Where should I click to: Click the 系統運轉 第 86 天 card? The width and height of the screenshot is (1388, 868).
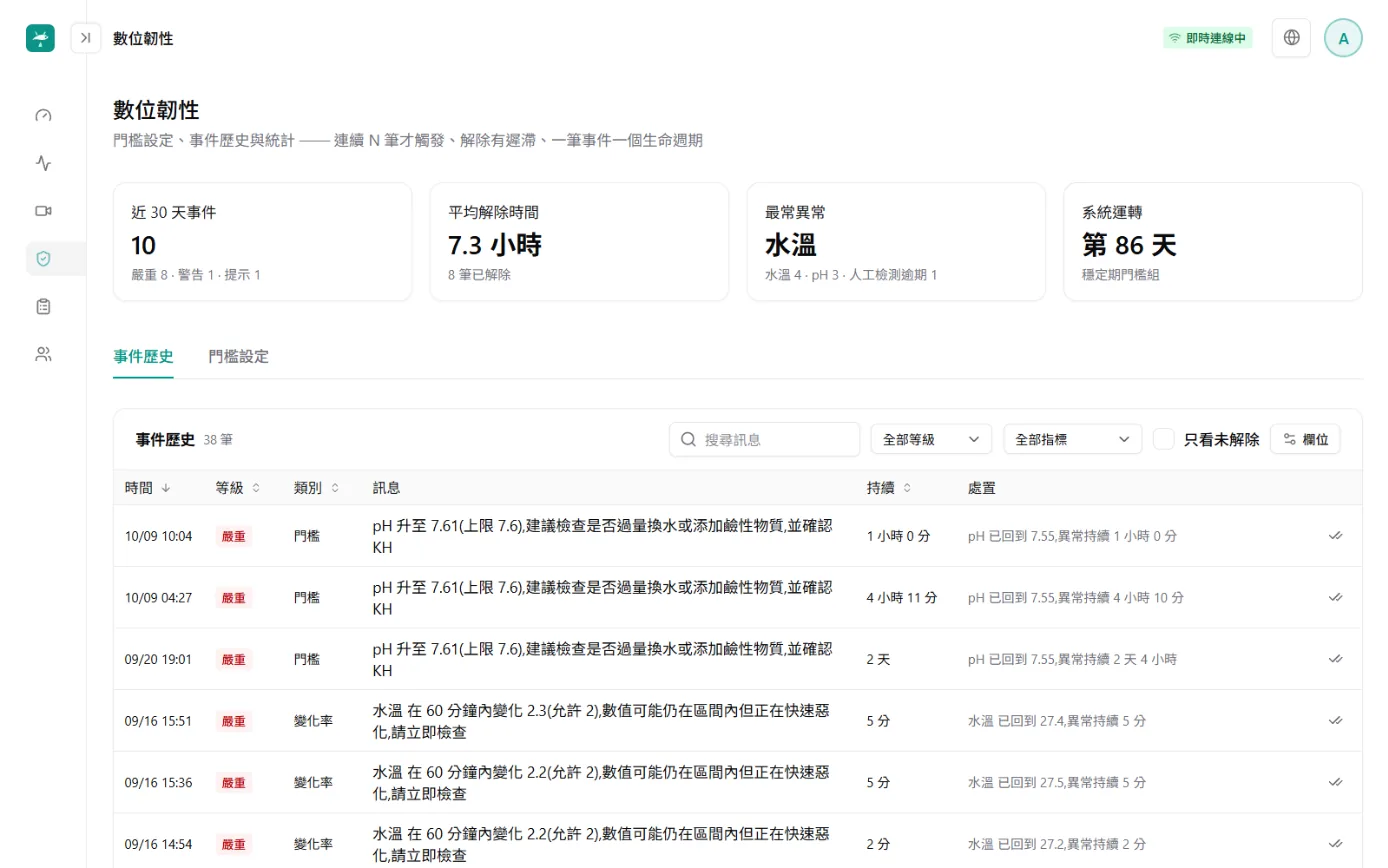(1213, 242)
